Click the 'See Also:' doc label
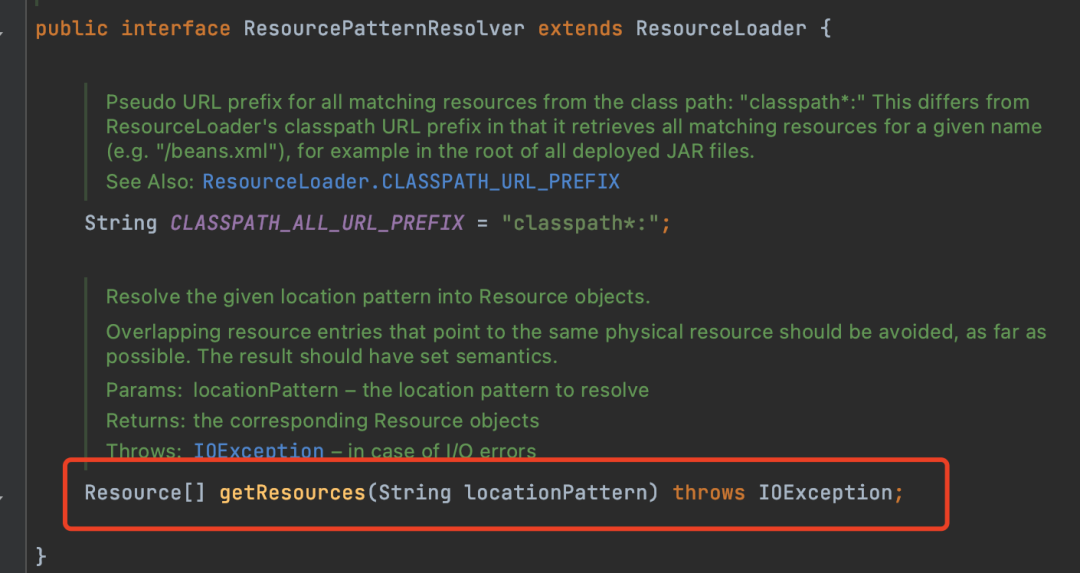Screen dimensions: 1080x573 point(150,182)
